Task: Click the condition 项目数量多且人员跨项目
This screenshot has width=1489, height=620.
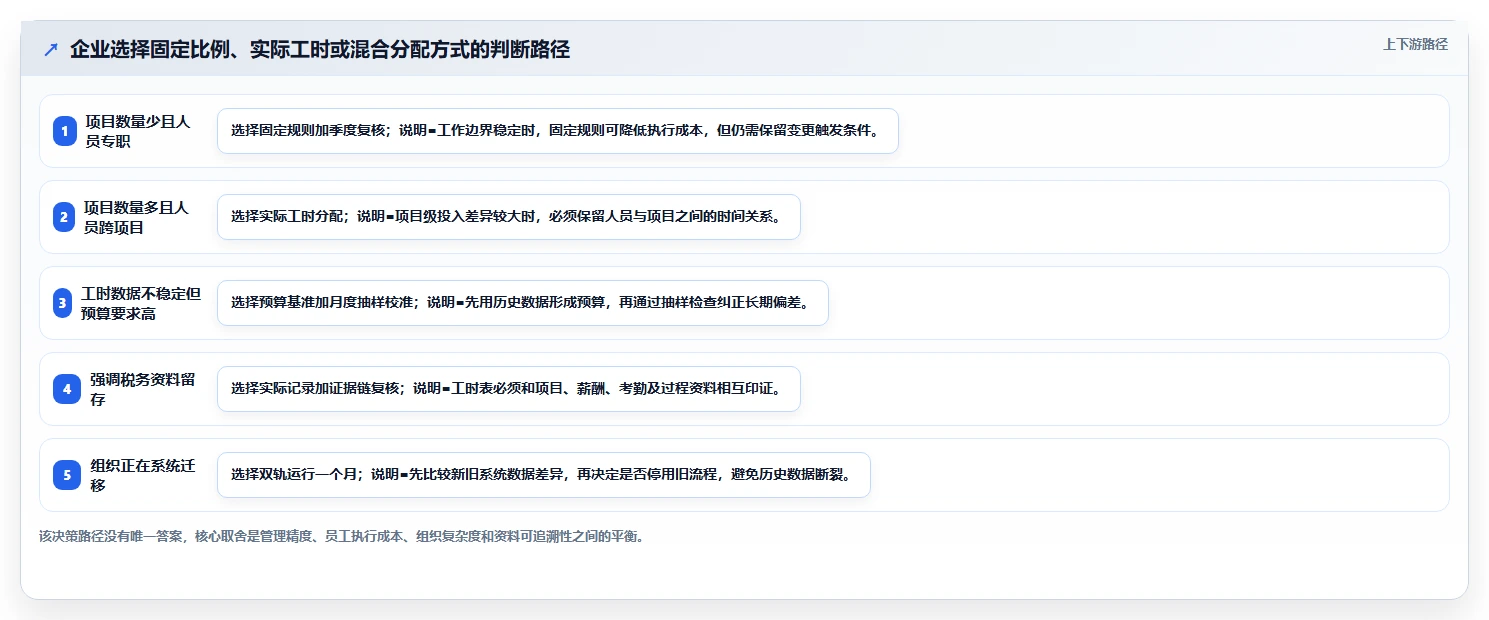Action: 136,217
